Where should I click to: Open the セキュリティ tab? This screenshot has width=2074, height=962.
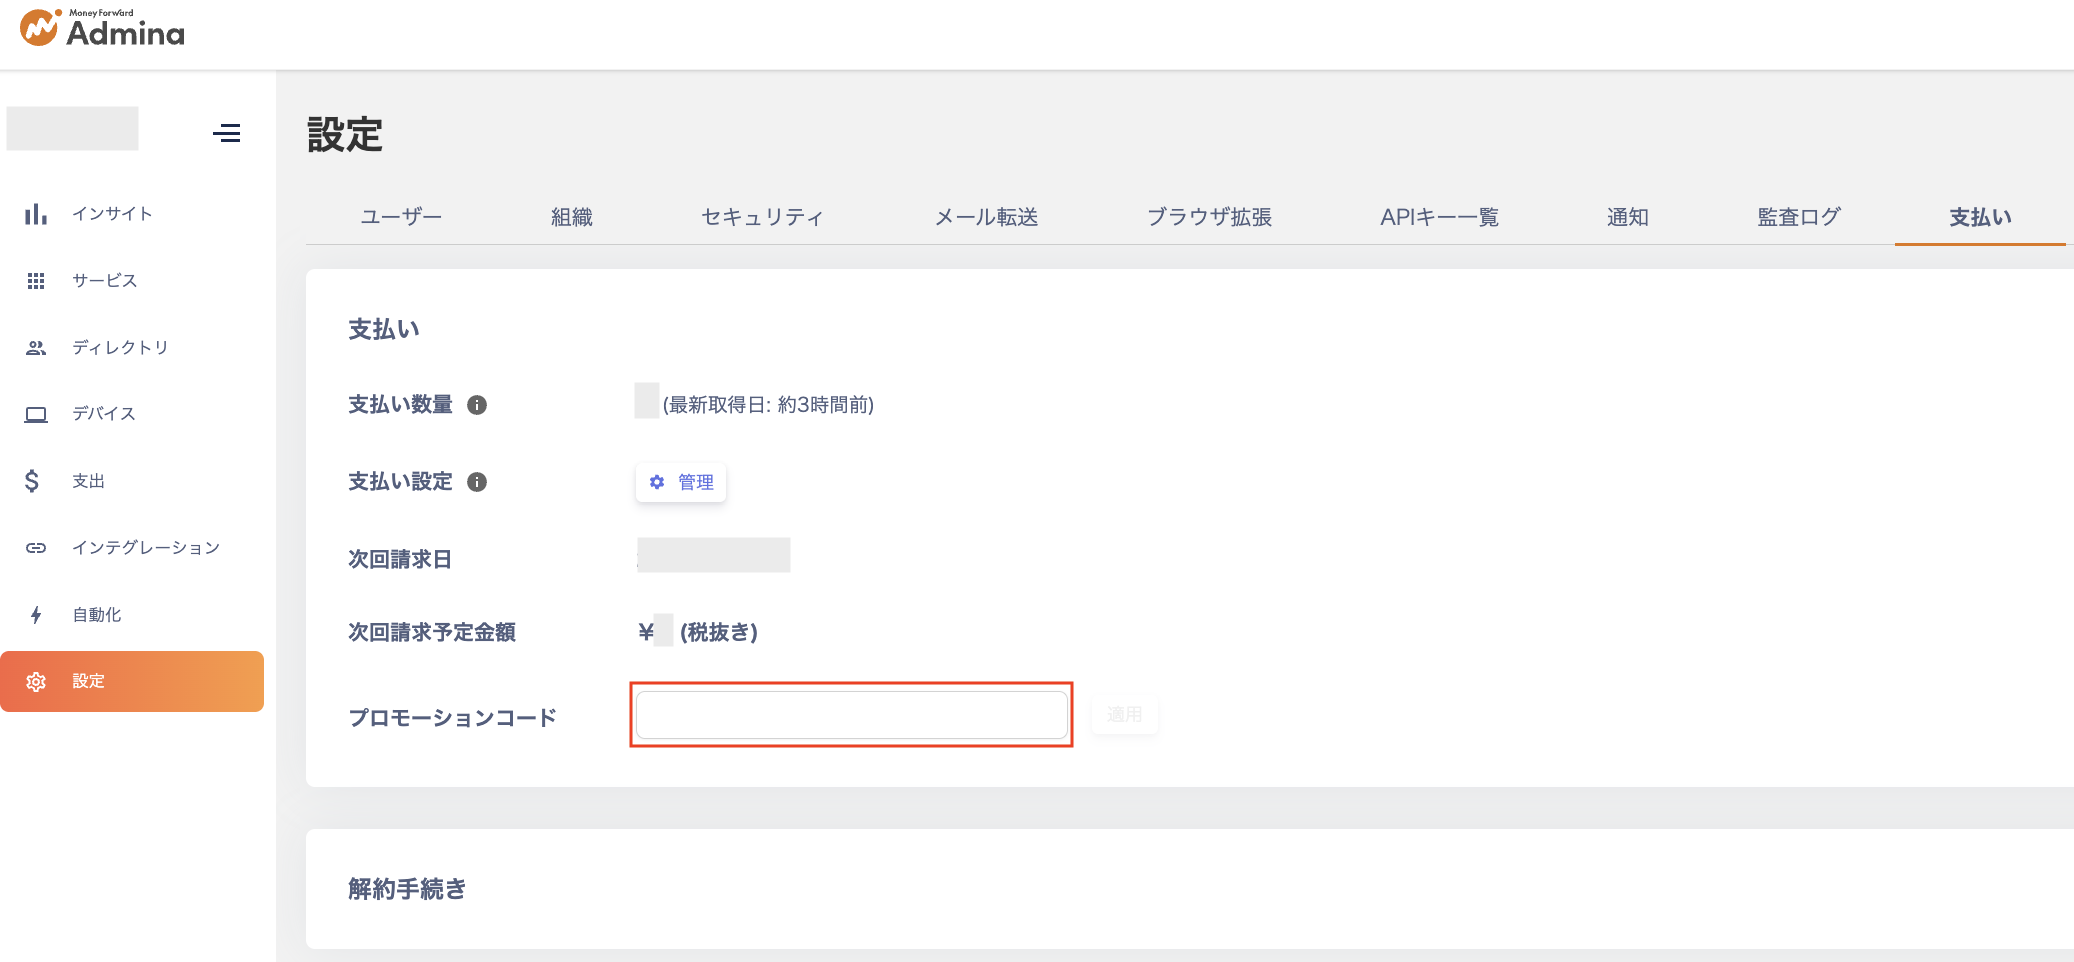762,217
